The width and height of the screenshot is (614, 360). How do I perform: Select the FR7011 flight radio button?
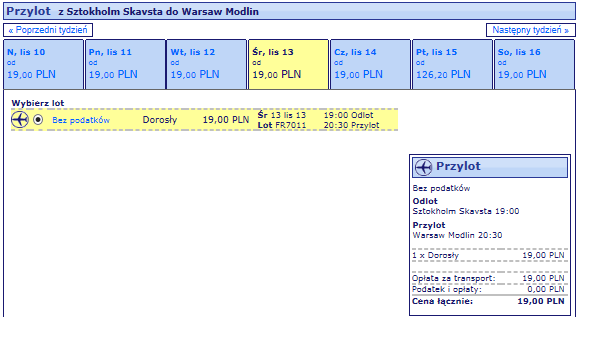pos(38,119)
